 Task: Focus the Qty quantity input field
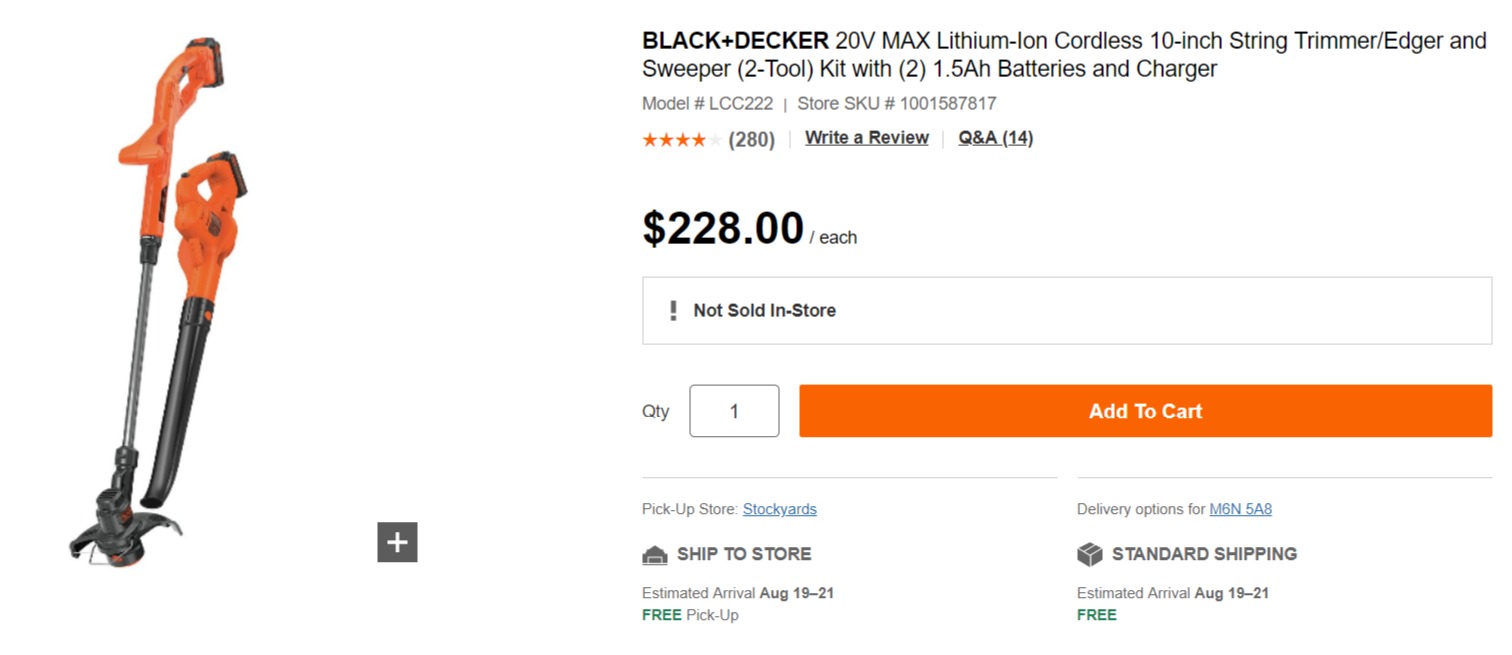click(734, 411)
